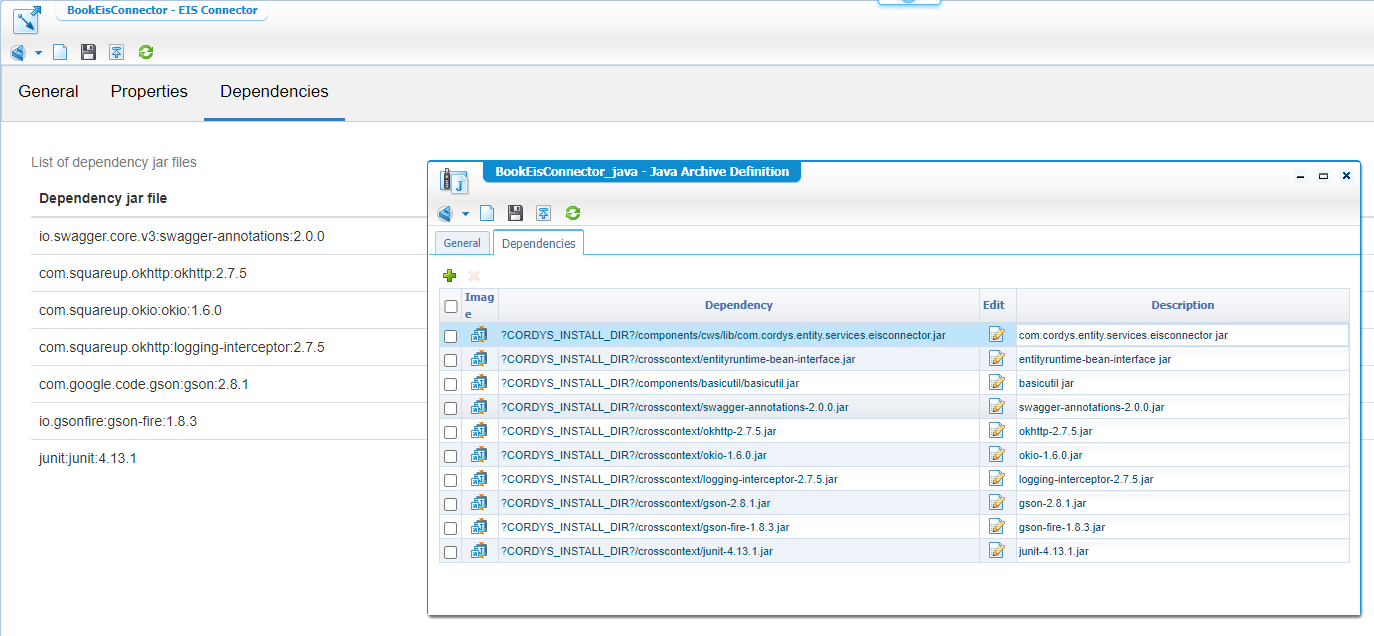Maximize the Java Archive Definition window
The height and width of the screenshot is (636, 1374).
click(1323, 176)
